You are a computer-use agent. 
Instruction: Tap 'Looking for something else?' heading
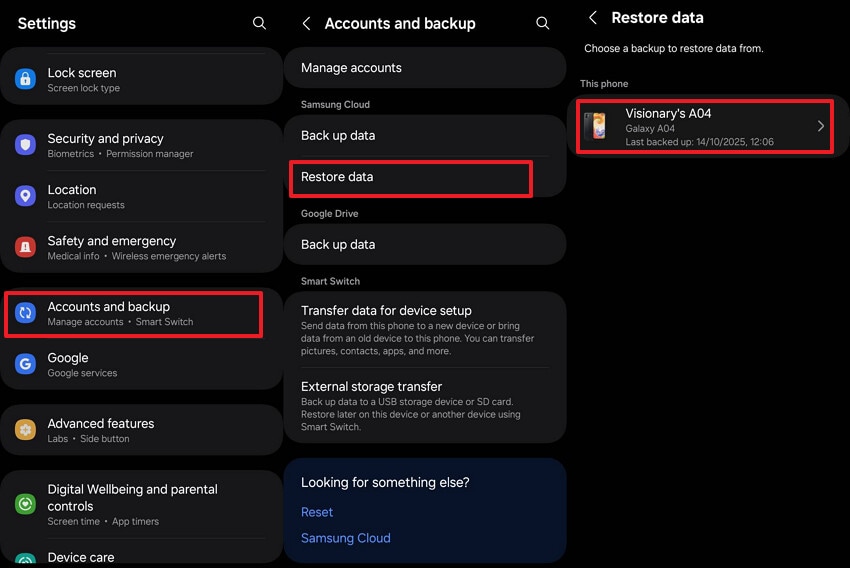[x=385, y=482]
